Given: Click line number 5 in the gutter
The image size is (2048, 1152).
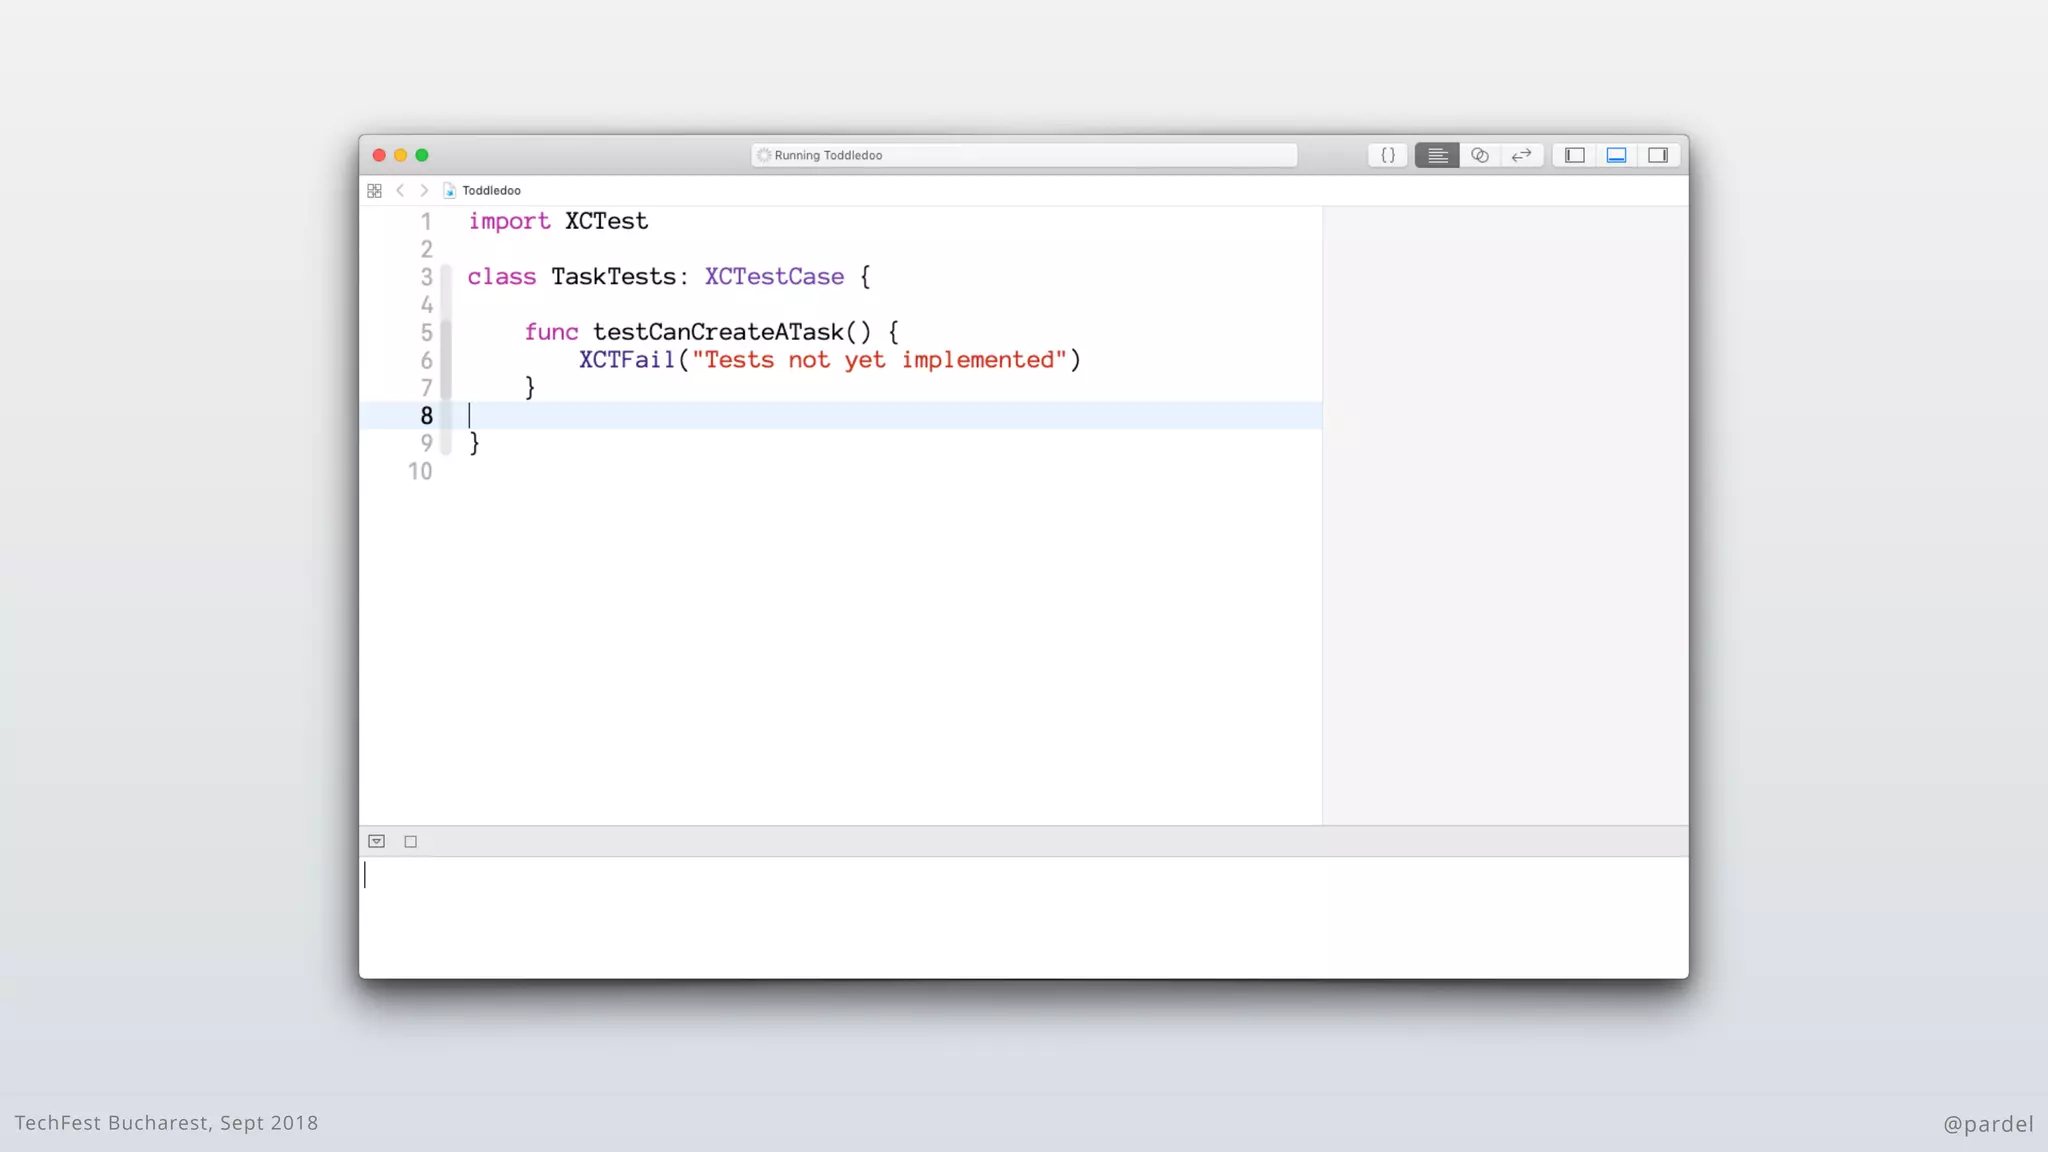Looking at the screenshot, I should click(426, 332).
